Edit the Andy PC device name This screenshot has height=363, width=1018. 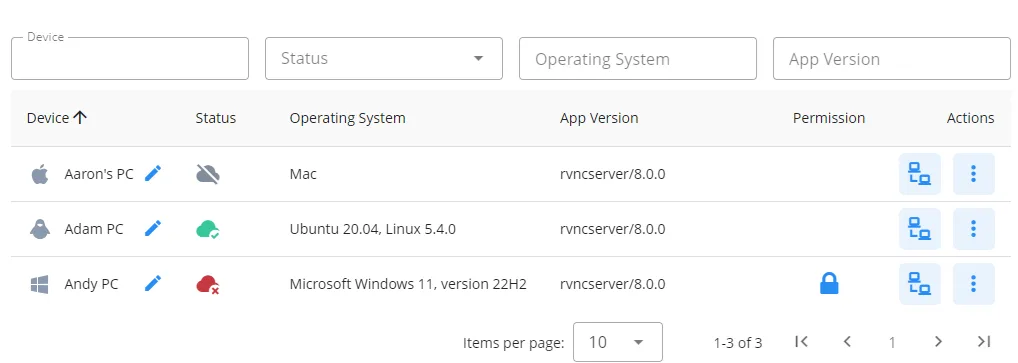[x=153, y=284]
